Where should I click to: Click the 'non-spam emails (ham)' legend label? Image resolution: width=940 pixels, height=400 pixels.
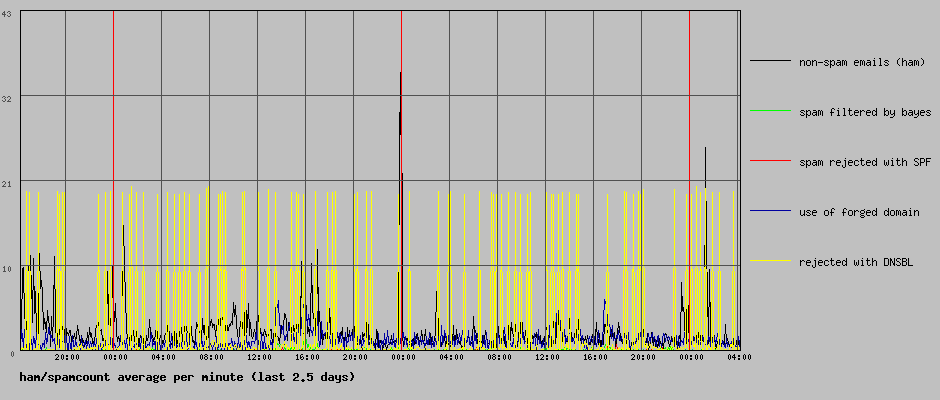pos(862,62)
